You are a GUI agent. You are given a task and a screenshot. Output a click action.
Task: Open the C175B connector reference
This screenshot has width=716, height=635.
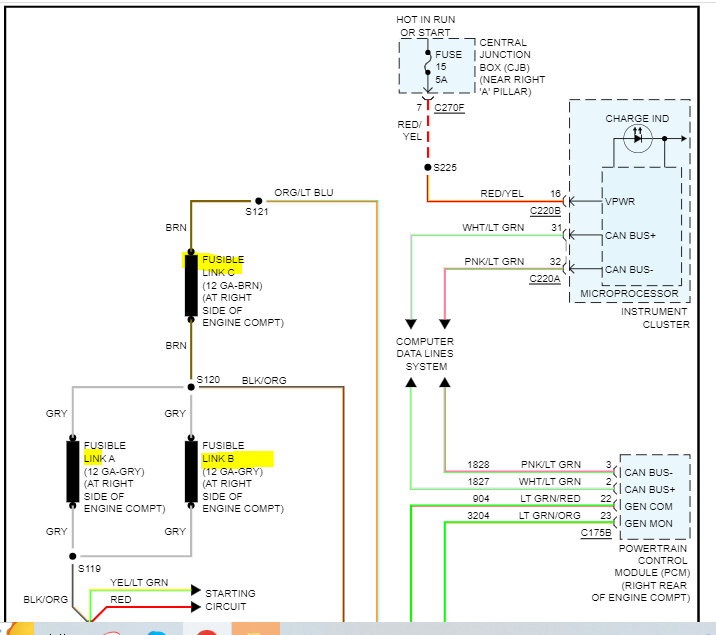click(x=596, y=533)
